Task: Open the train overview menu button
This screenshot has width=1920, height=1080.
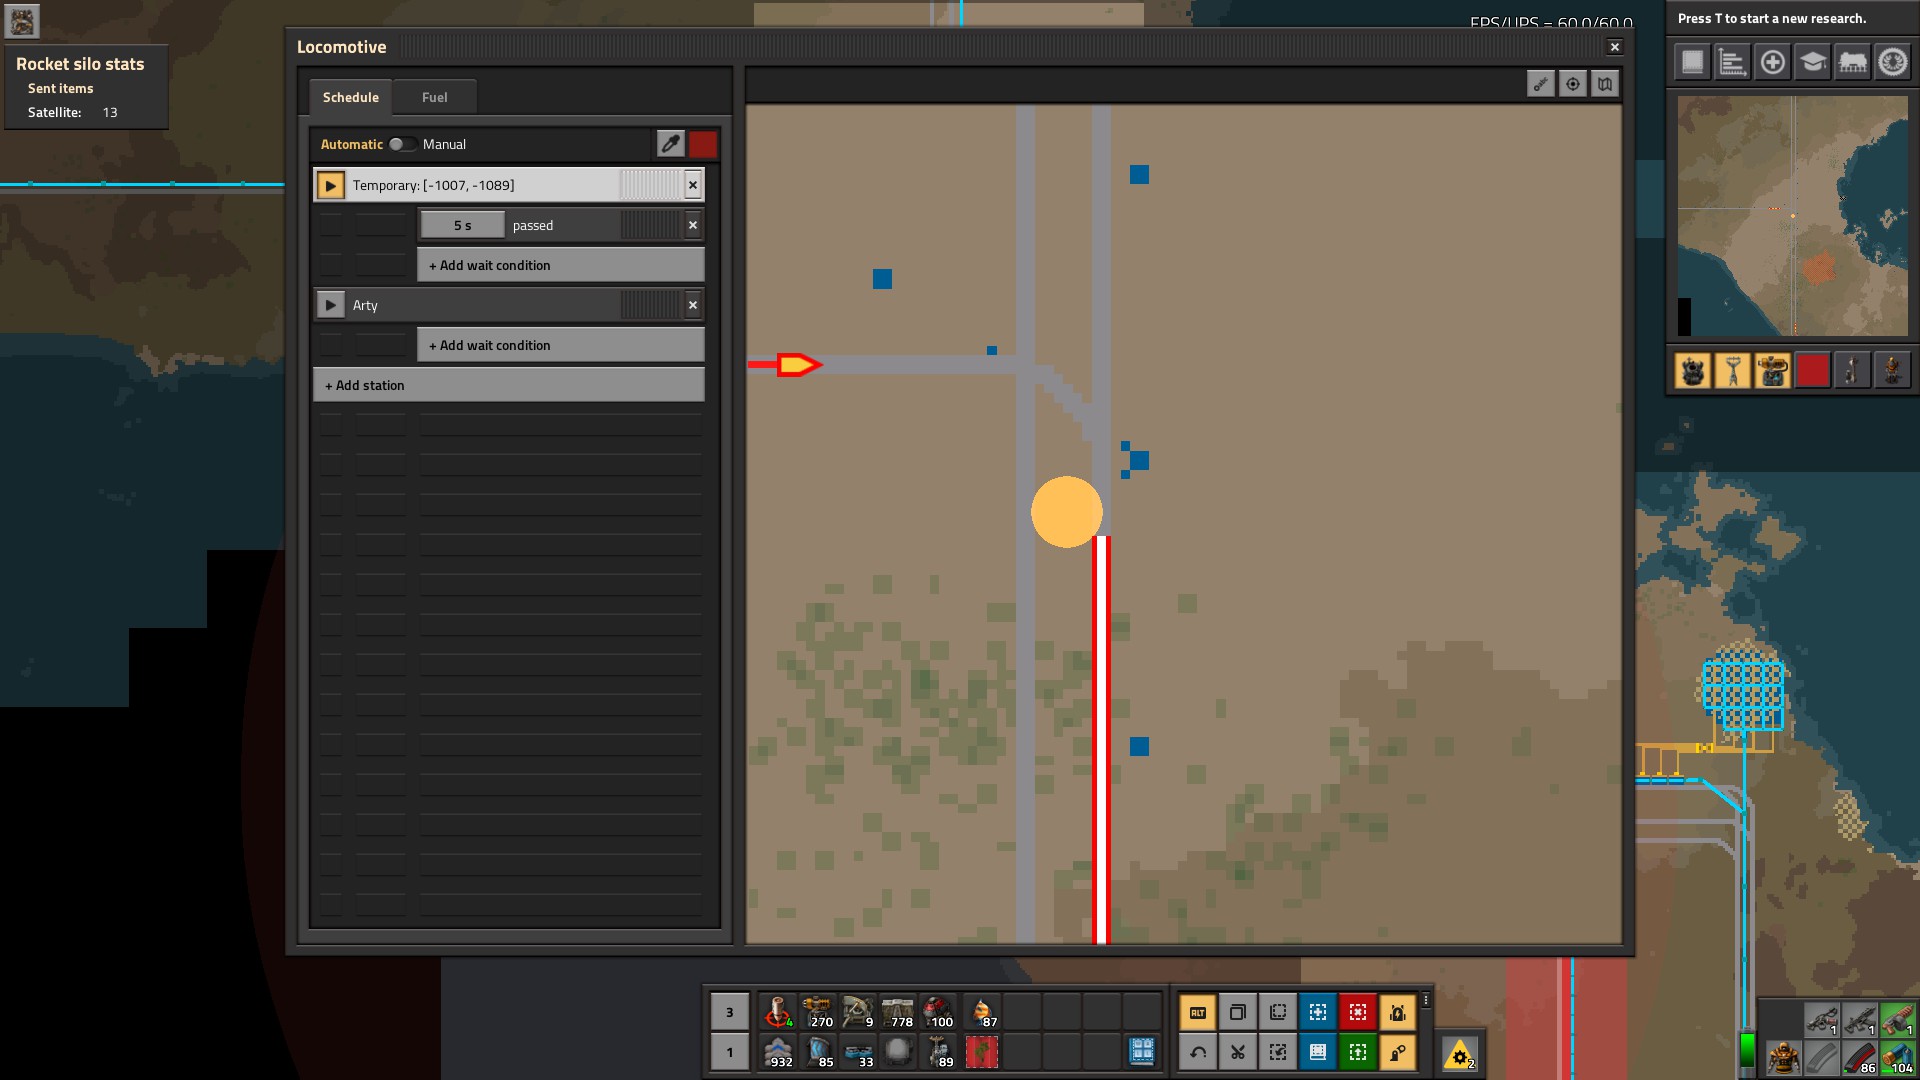Action: click(1852, 62)
